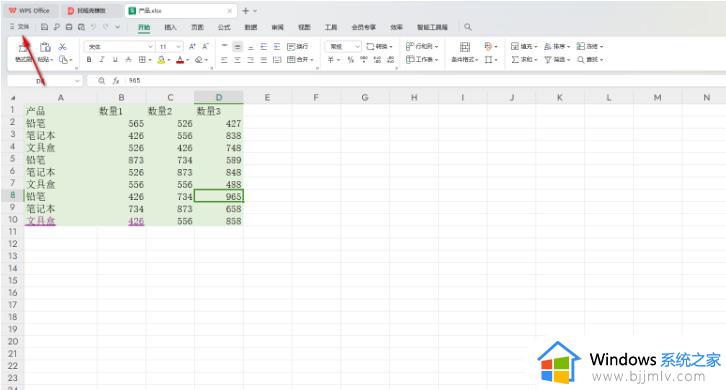This screenshot has height=390, width=726.
Task: Select middle vertical alignment
Action: pyautogui.click(x=238, y=46)
